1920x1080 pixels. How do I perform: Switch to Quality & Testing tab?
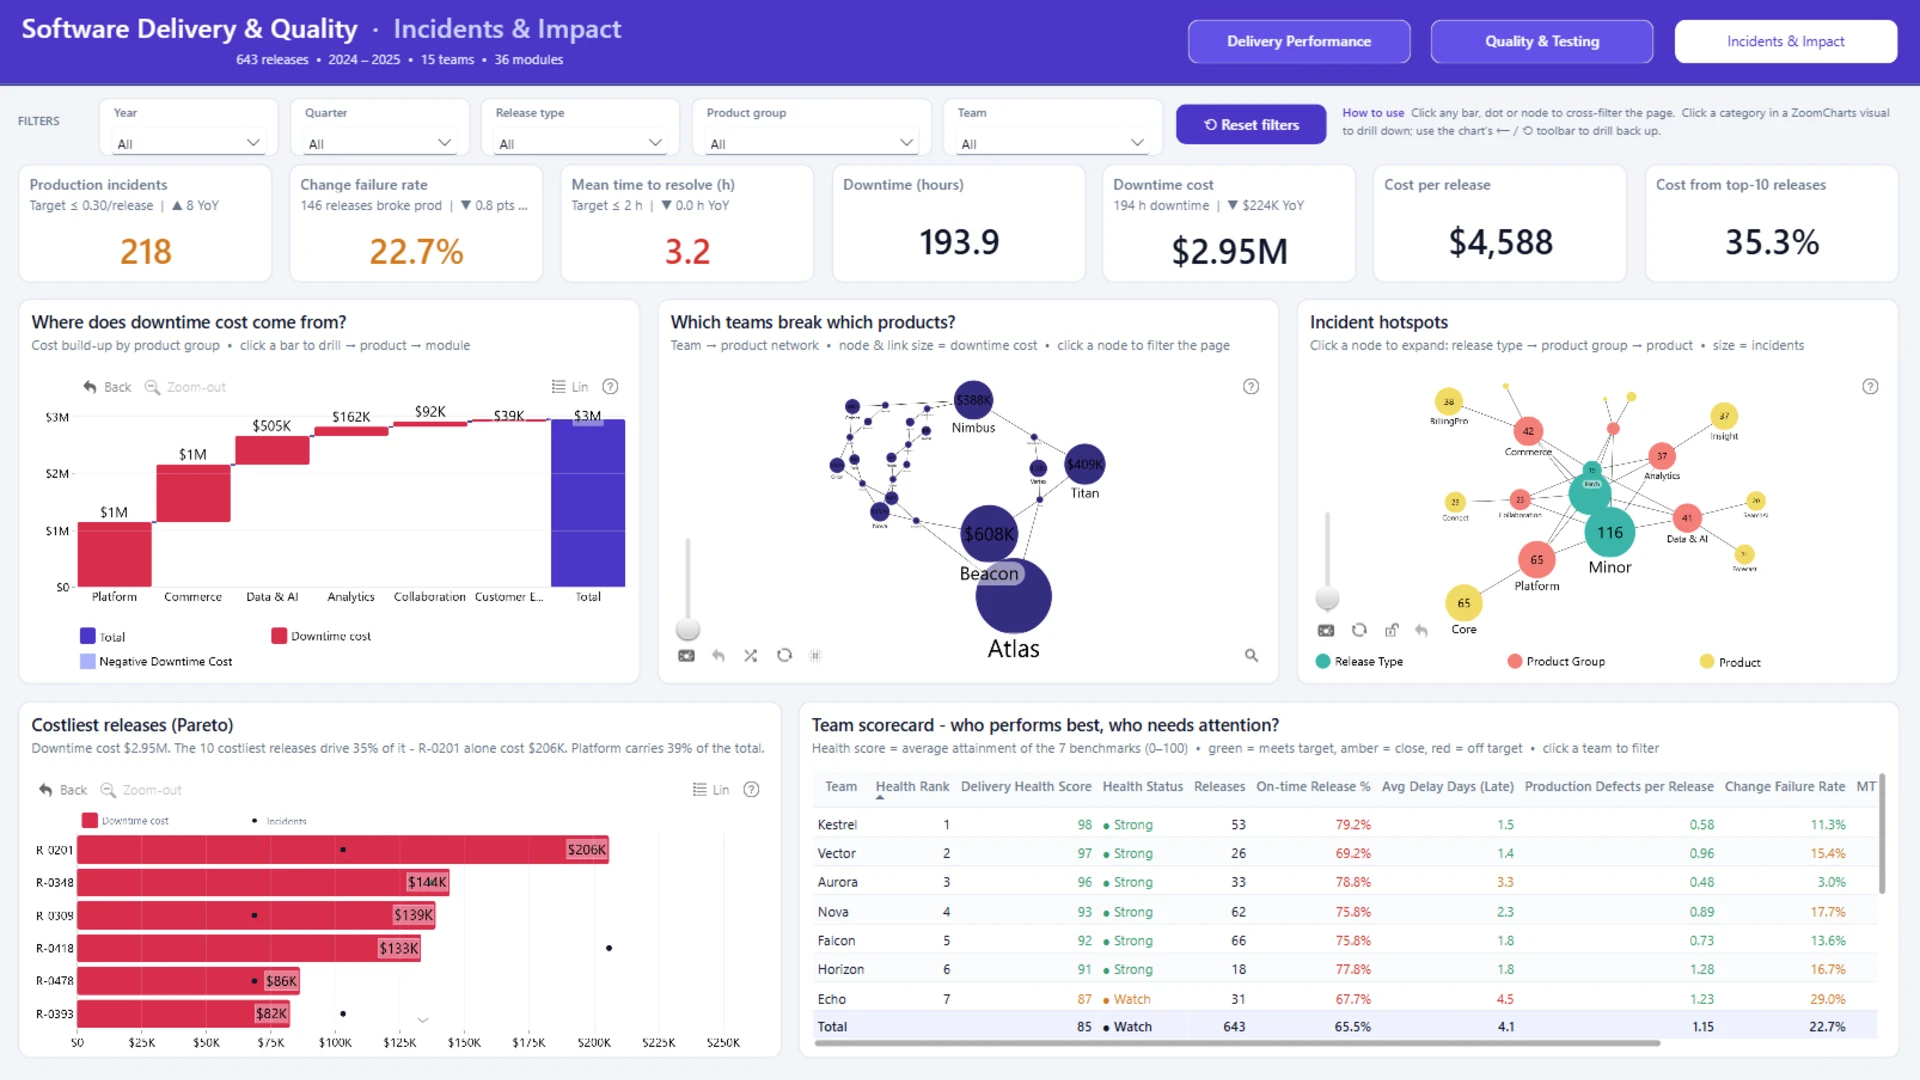tap(1542, 42)
